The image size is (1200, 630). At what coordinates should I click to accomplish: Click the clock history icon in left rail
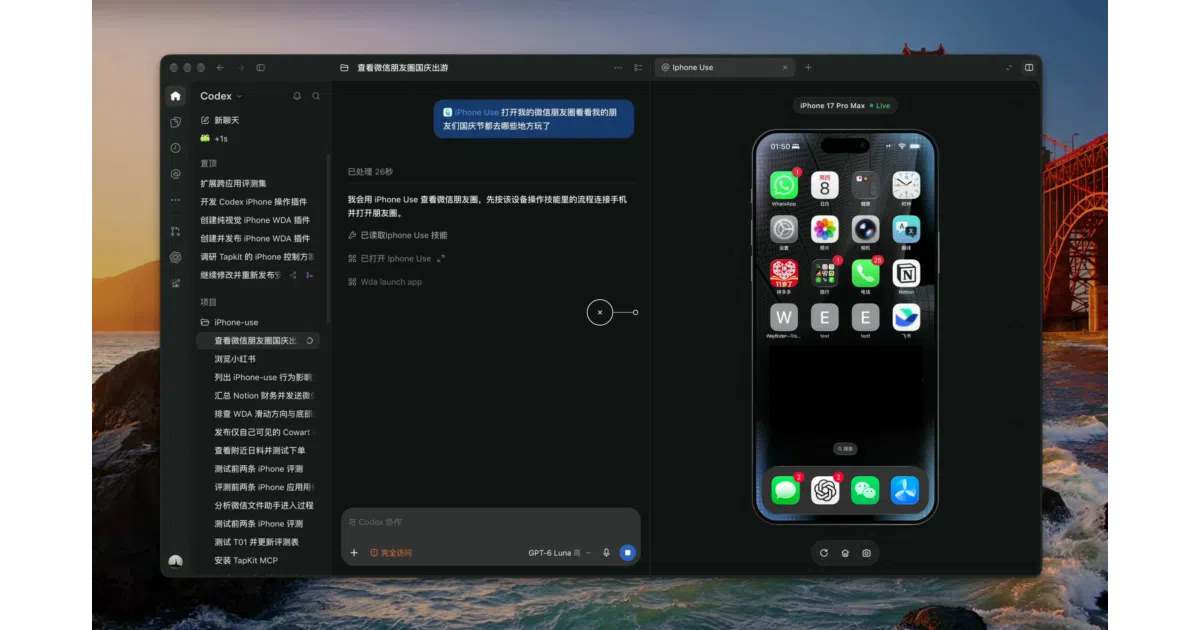176,148
